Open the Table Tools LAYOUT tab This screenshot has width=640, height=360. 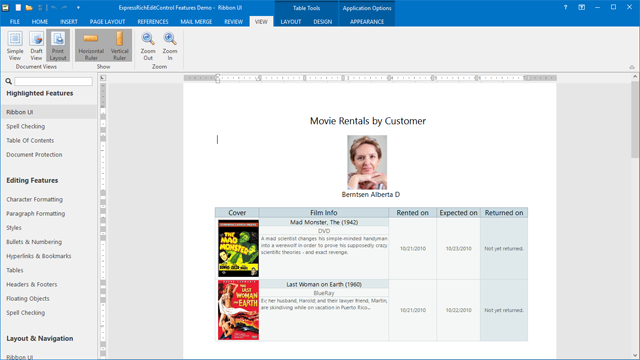click(x=291, y=22)
